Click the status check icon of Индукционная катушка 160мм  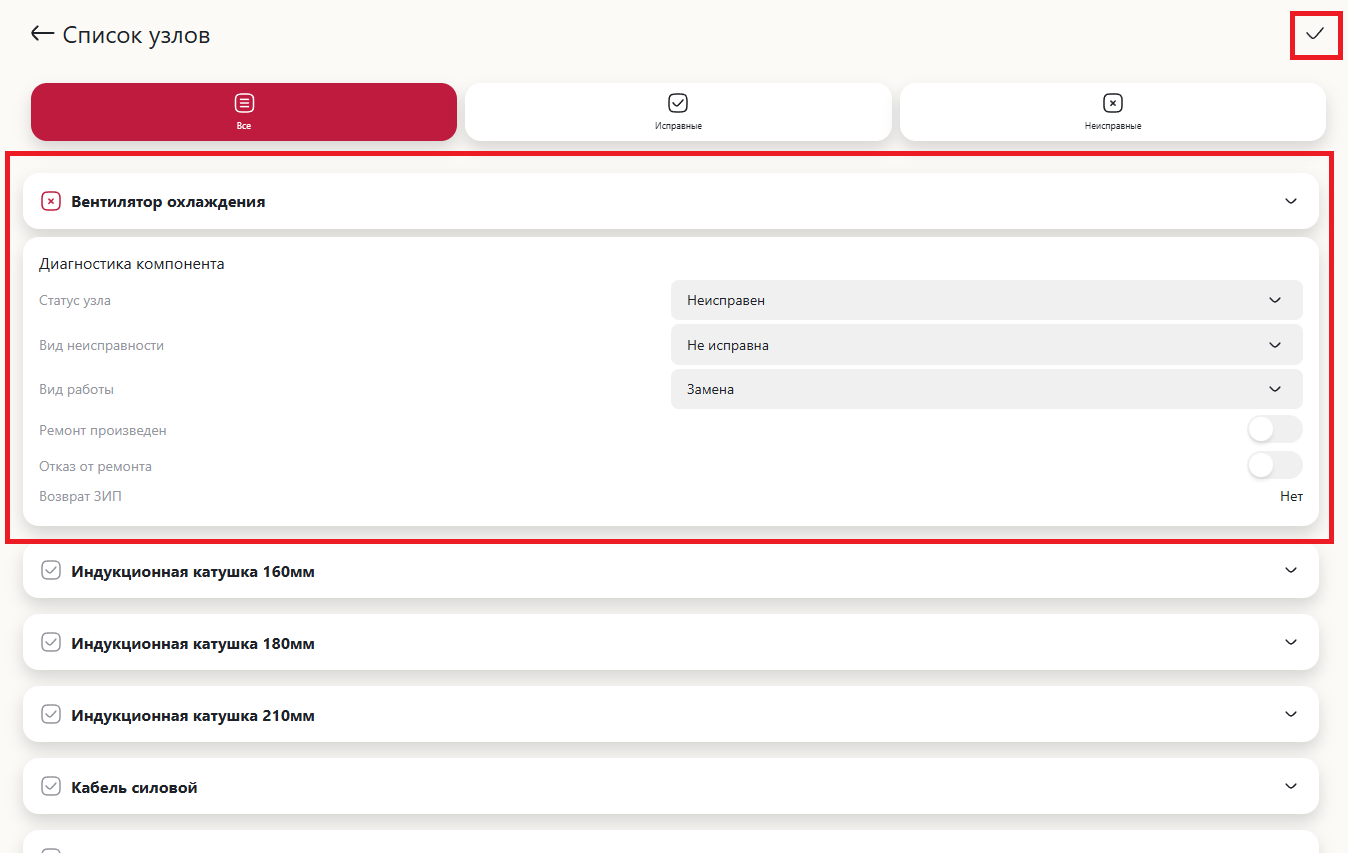point(51,570)
